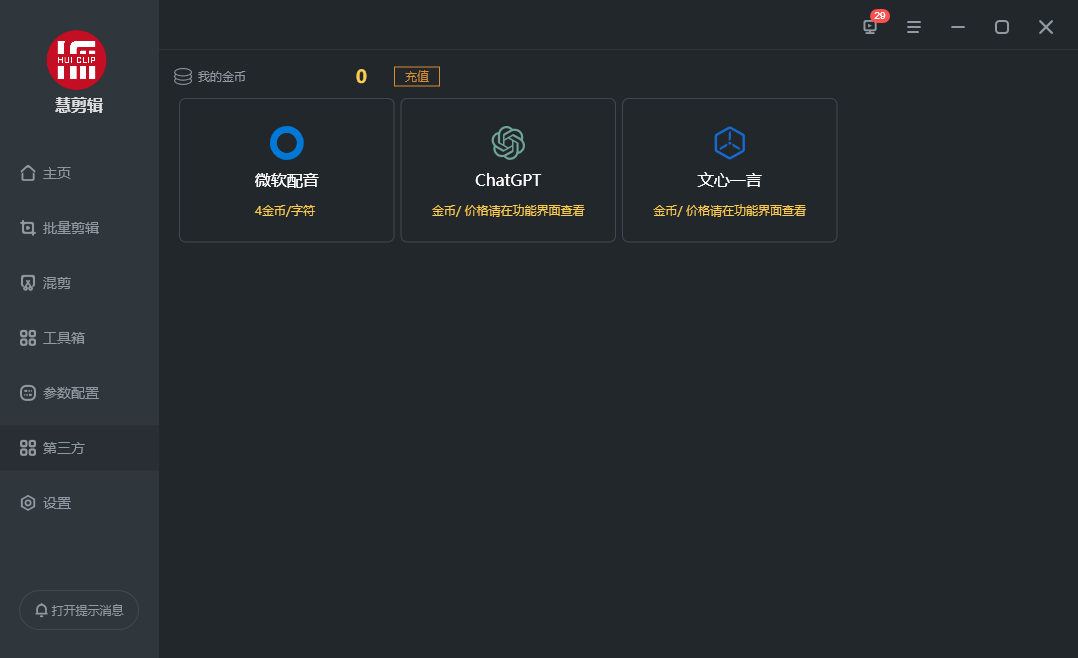This screenshot has width=1078, height=658.
Task: Click the Hui Clip logo
Action: [x=77, y=60]
